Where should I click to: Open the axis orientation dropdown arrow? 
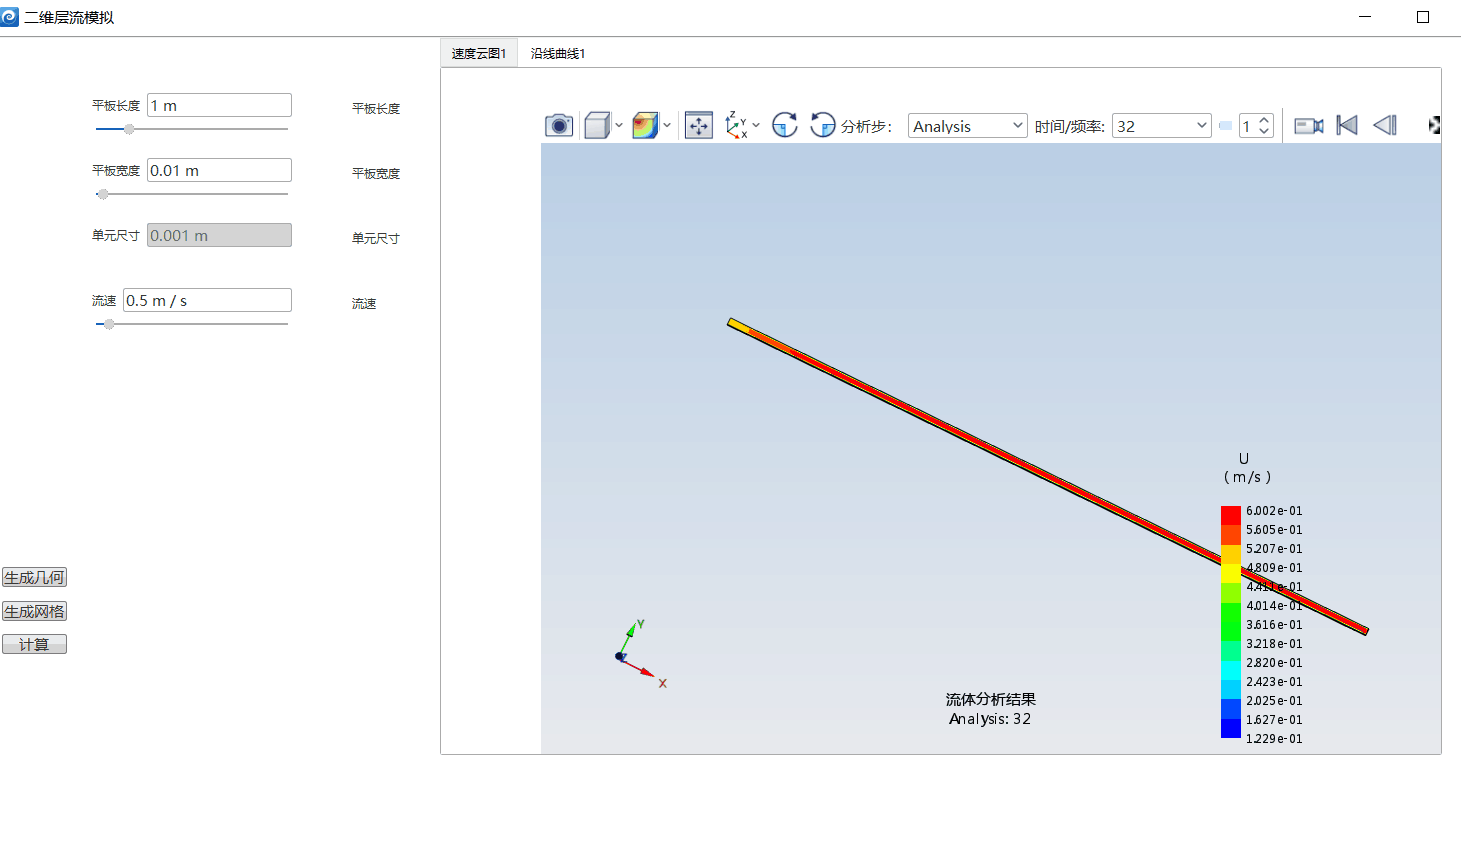[x=756, y=126]
